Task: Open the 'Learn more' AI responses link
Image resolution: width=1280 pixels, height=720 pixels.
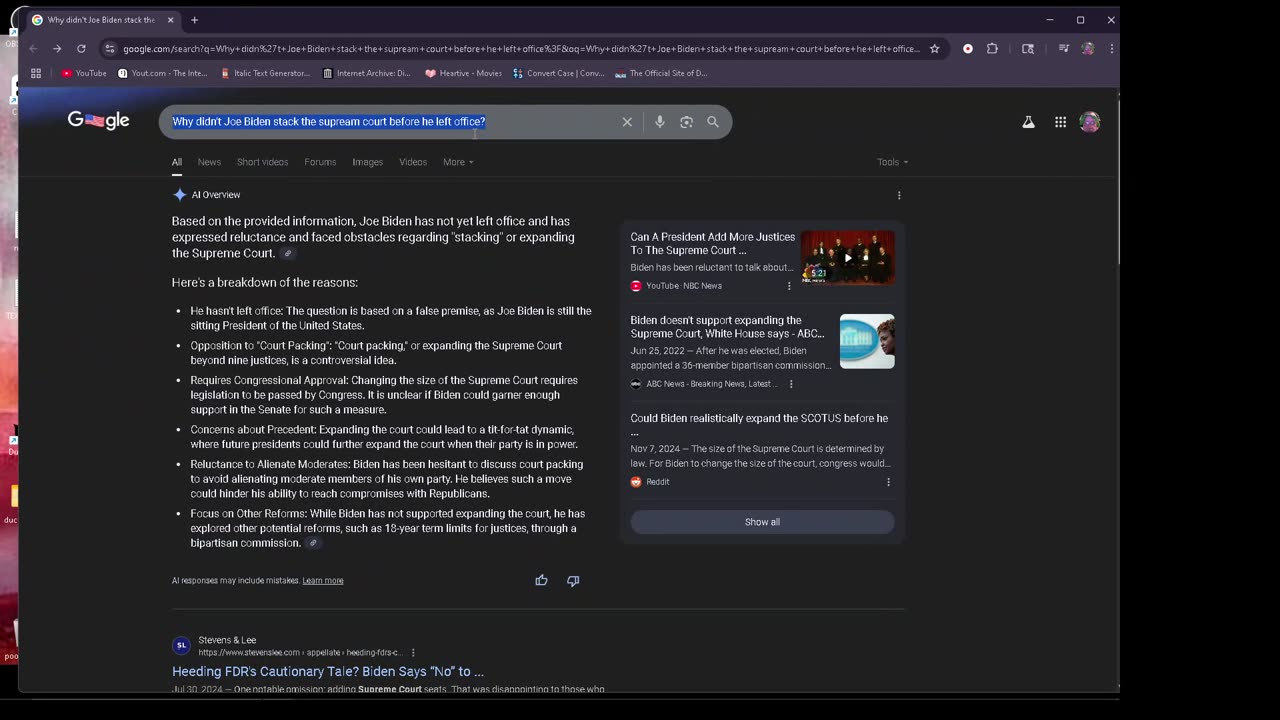Action: tap(323, 581)
